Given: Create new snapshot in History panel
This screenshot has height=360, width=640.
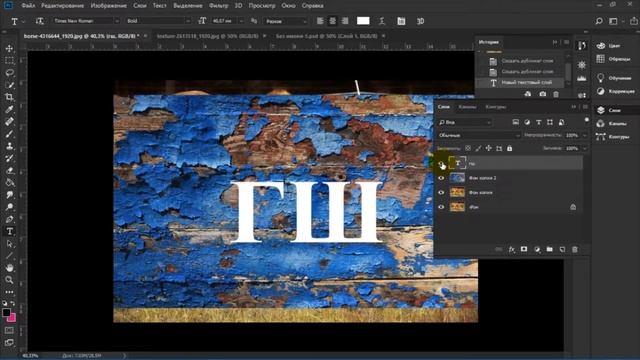Looking at the screenshot, I should (x=542, y=94).
